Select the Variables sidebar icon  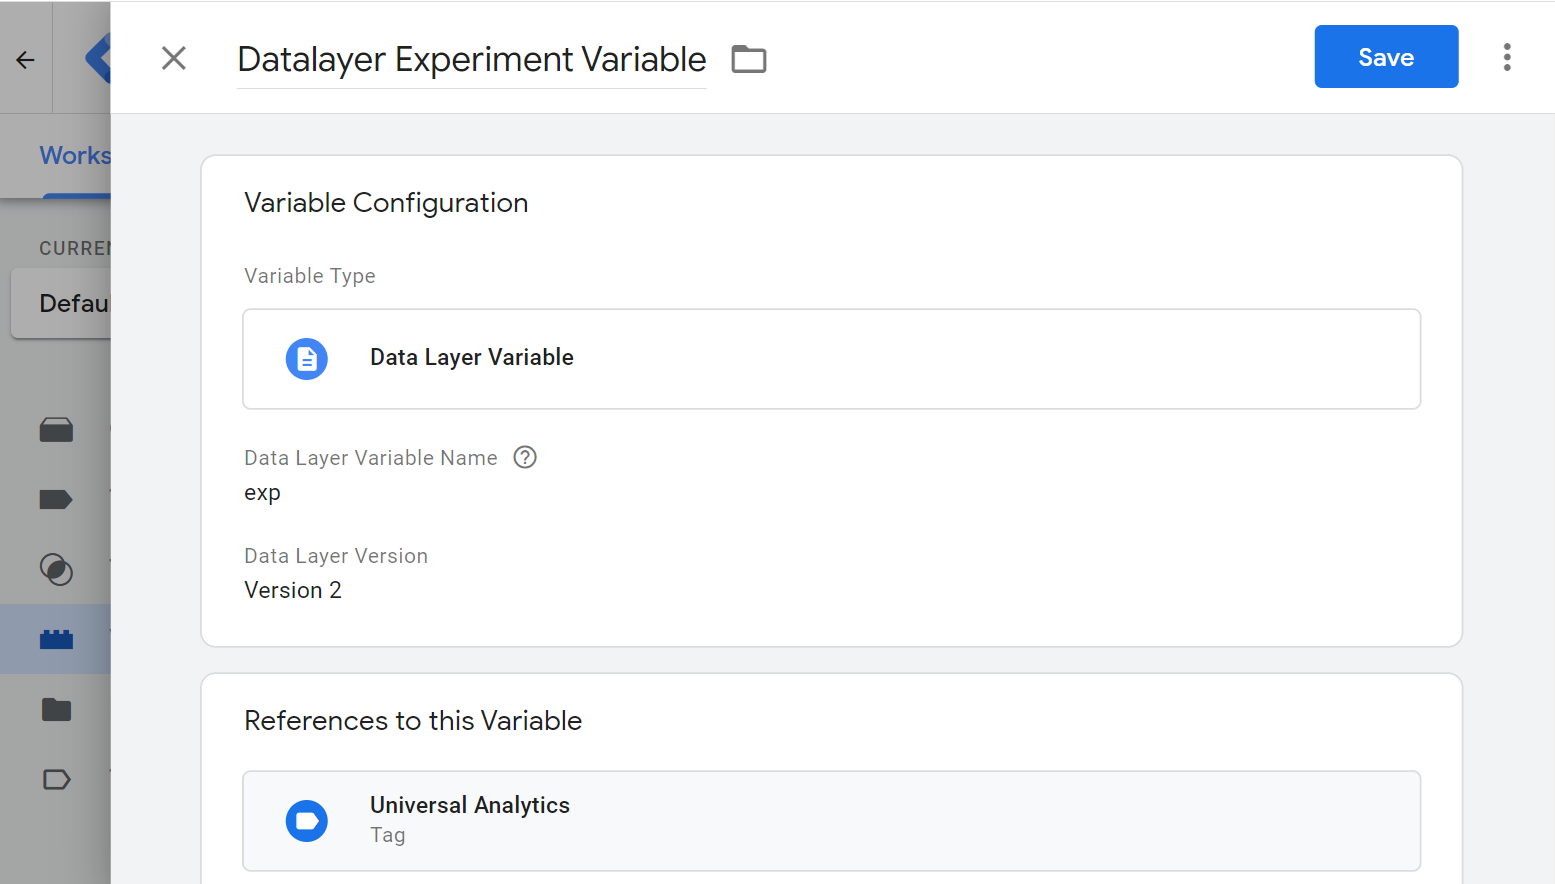[56, 639]
